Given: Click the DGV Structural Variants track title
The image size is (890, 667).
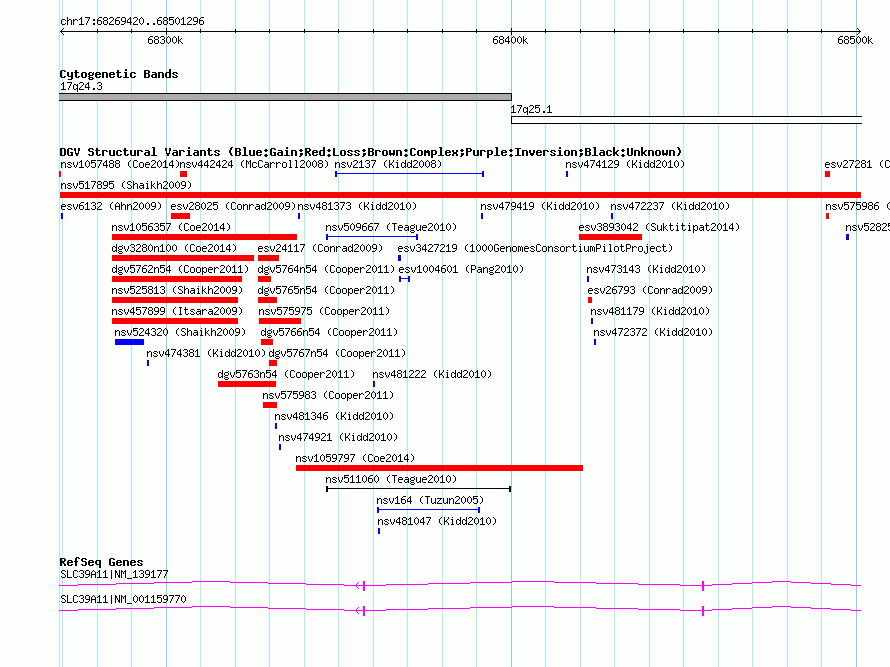Looking at the screenshot, I should pos(371,152).
